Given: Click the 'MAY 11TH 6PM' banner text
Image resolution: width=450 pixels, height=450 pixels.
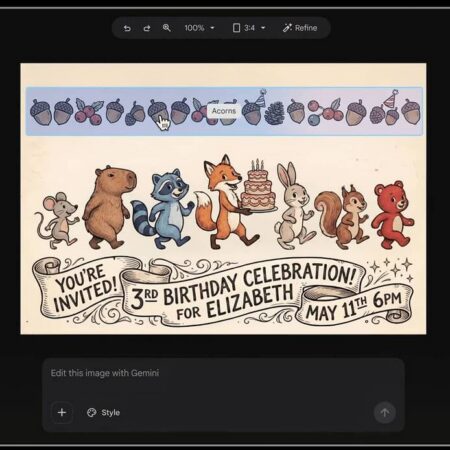Looking at the screenshot, I should point(354,307).
